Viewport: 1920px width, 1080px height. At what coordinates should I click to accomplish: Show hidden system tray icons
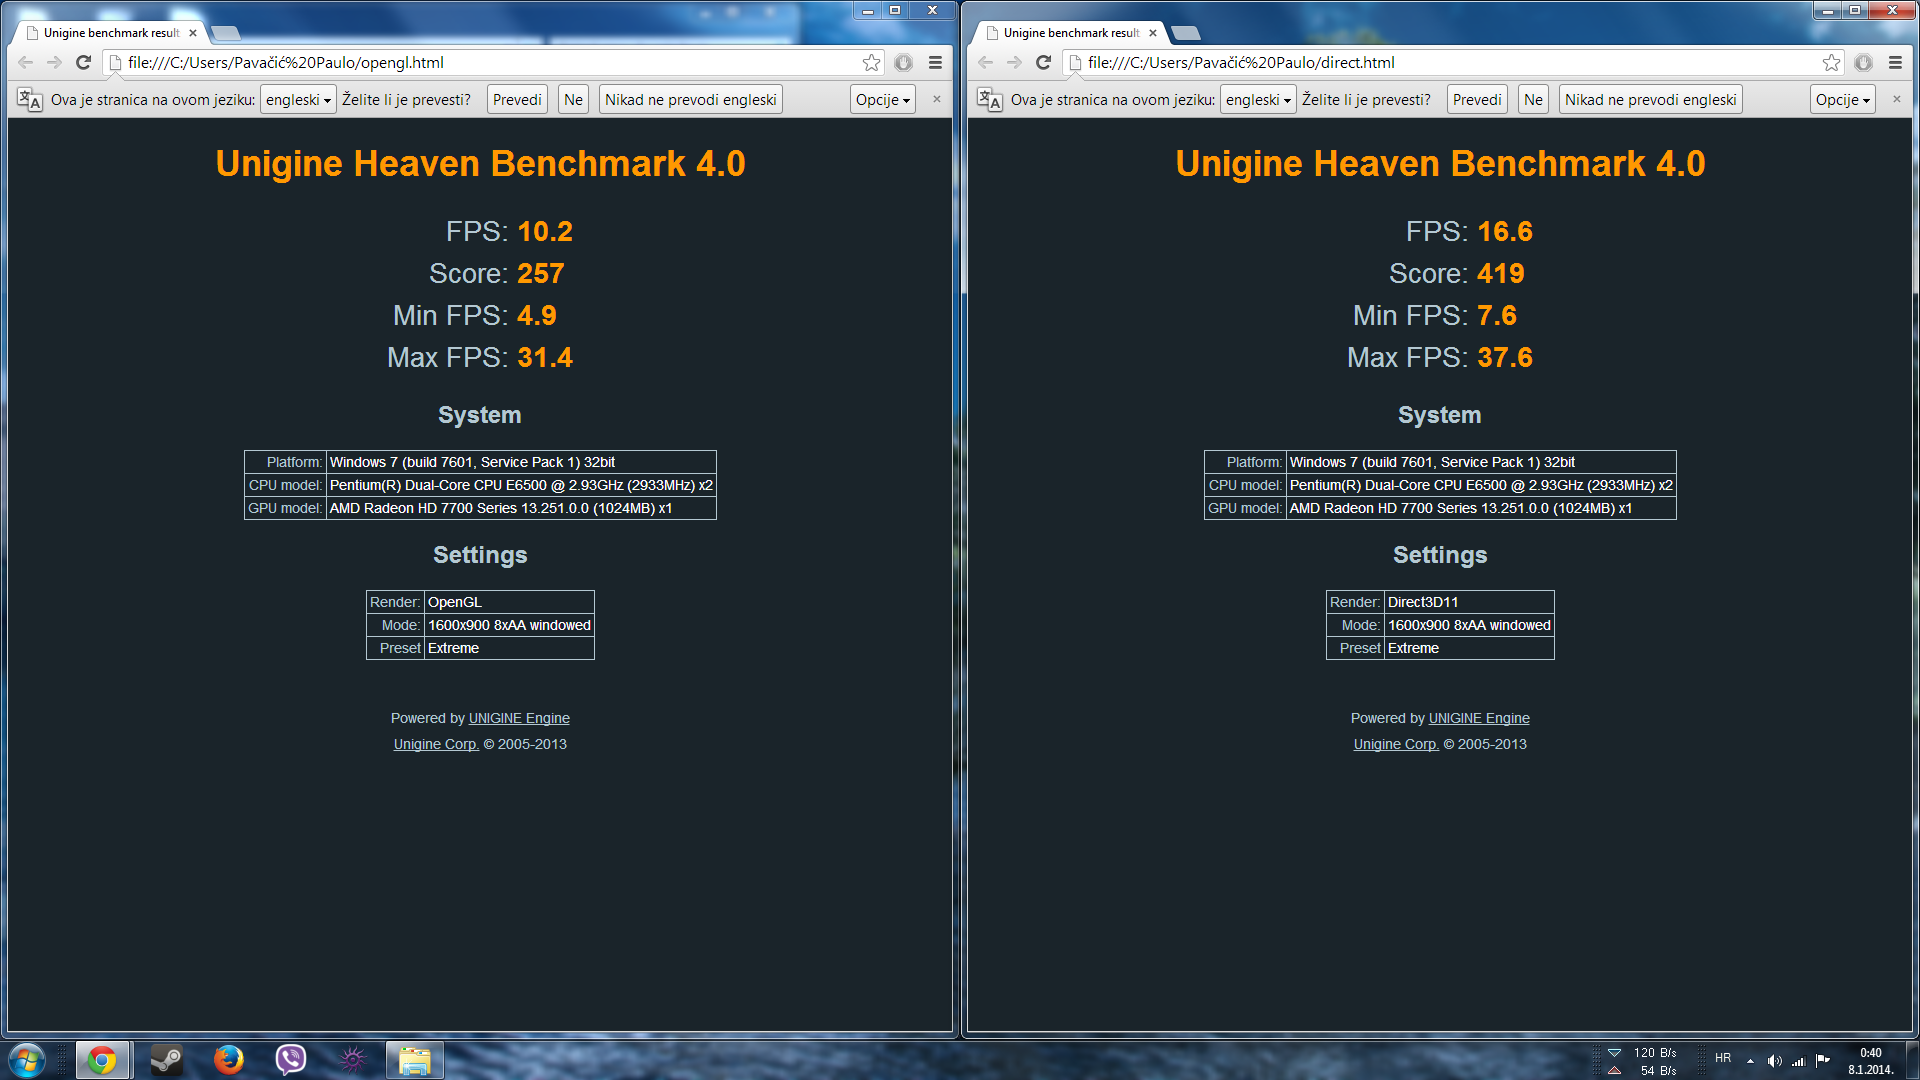pyautogui.click(x=1750, y=1061)
